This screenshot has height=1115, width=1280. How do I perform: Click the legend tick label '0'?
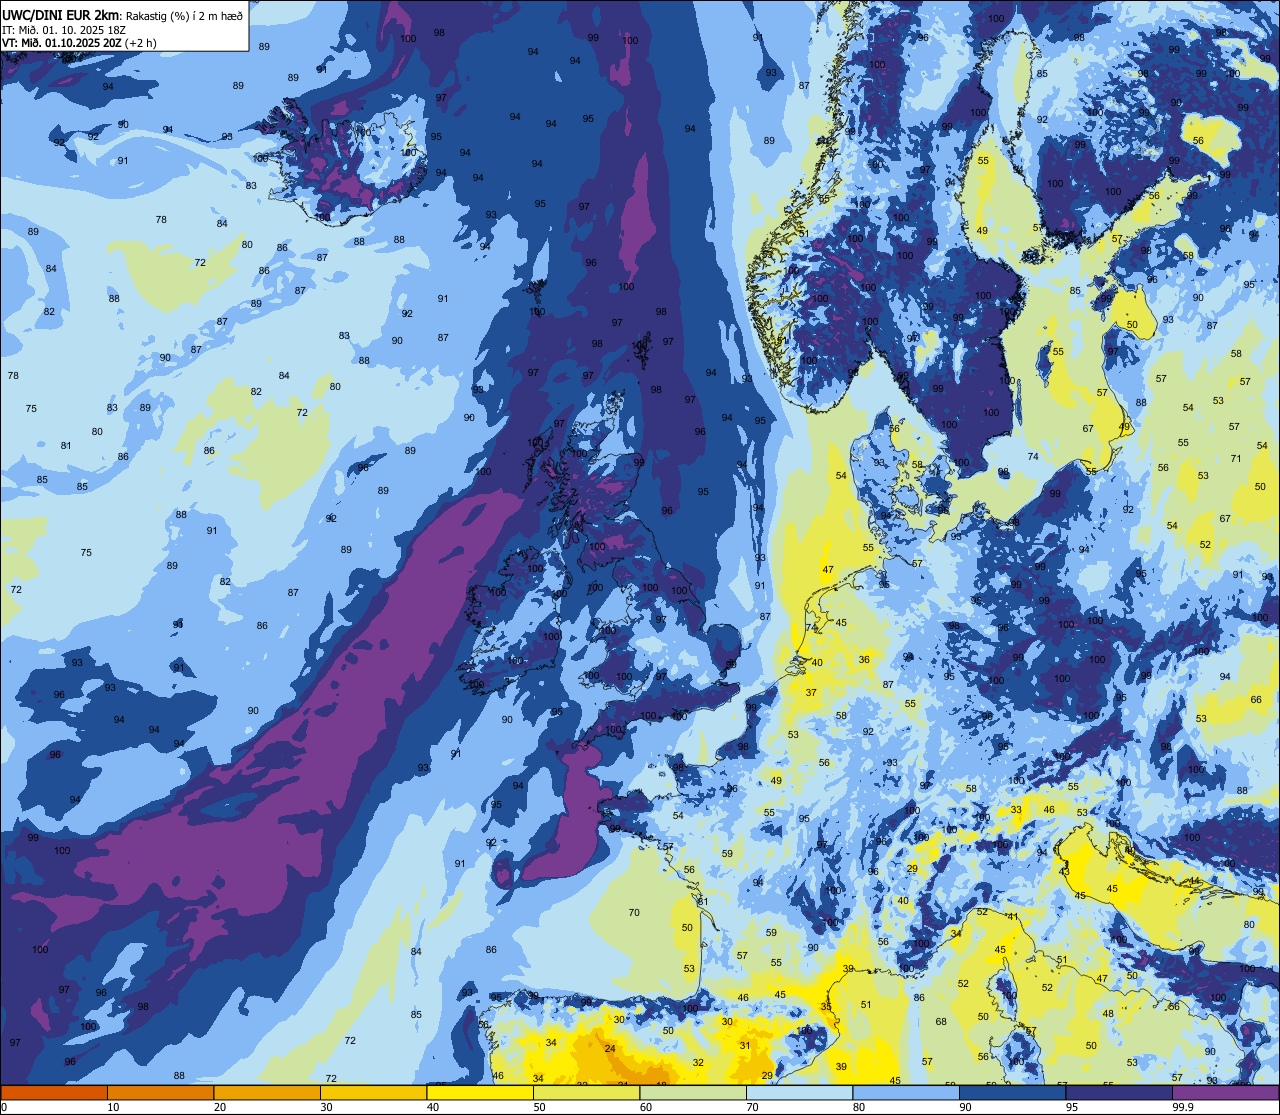[x=4, y=1107]
